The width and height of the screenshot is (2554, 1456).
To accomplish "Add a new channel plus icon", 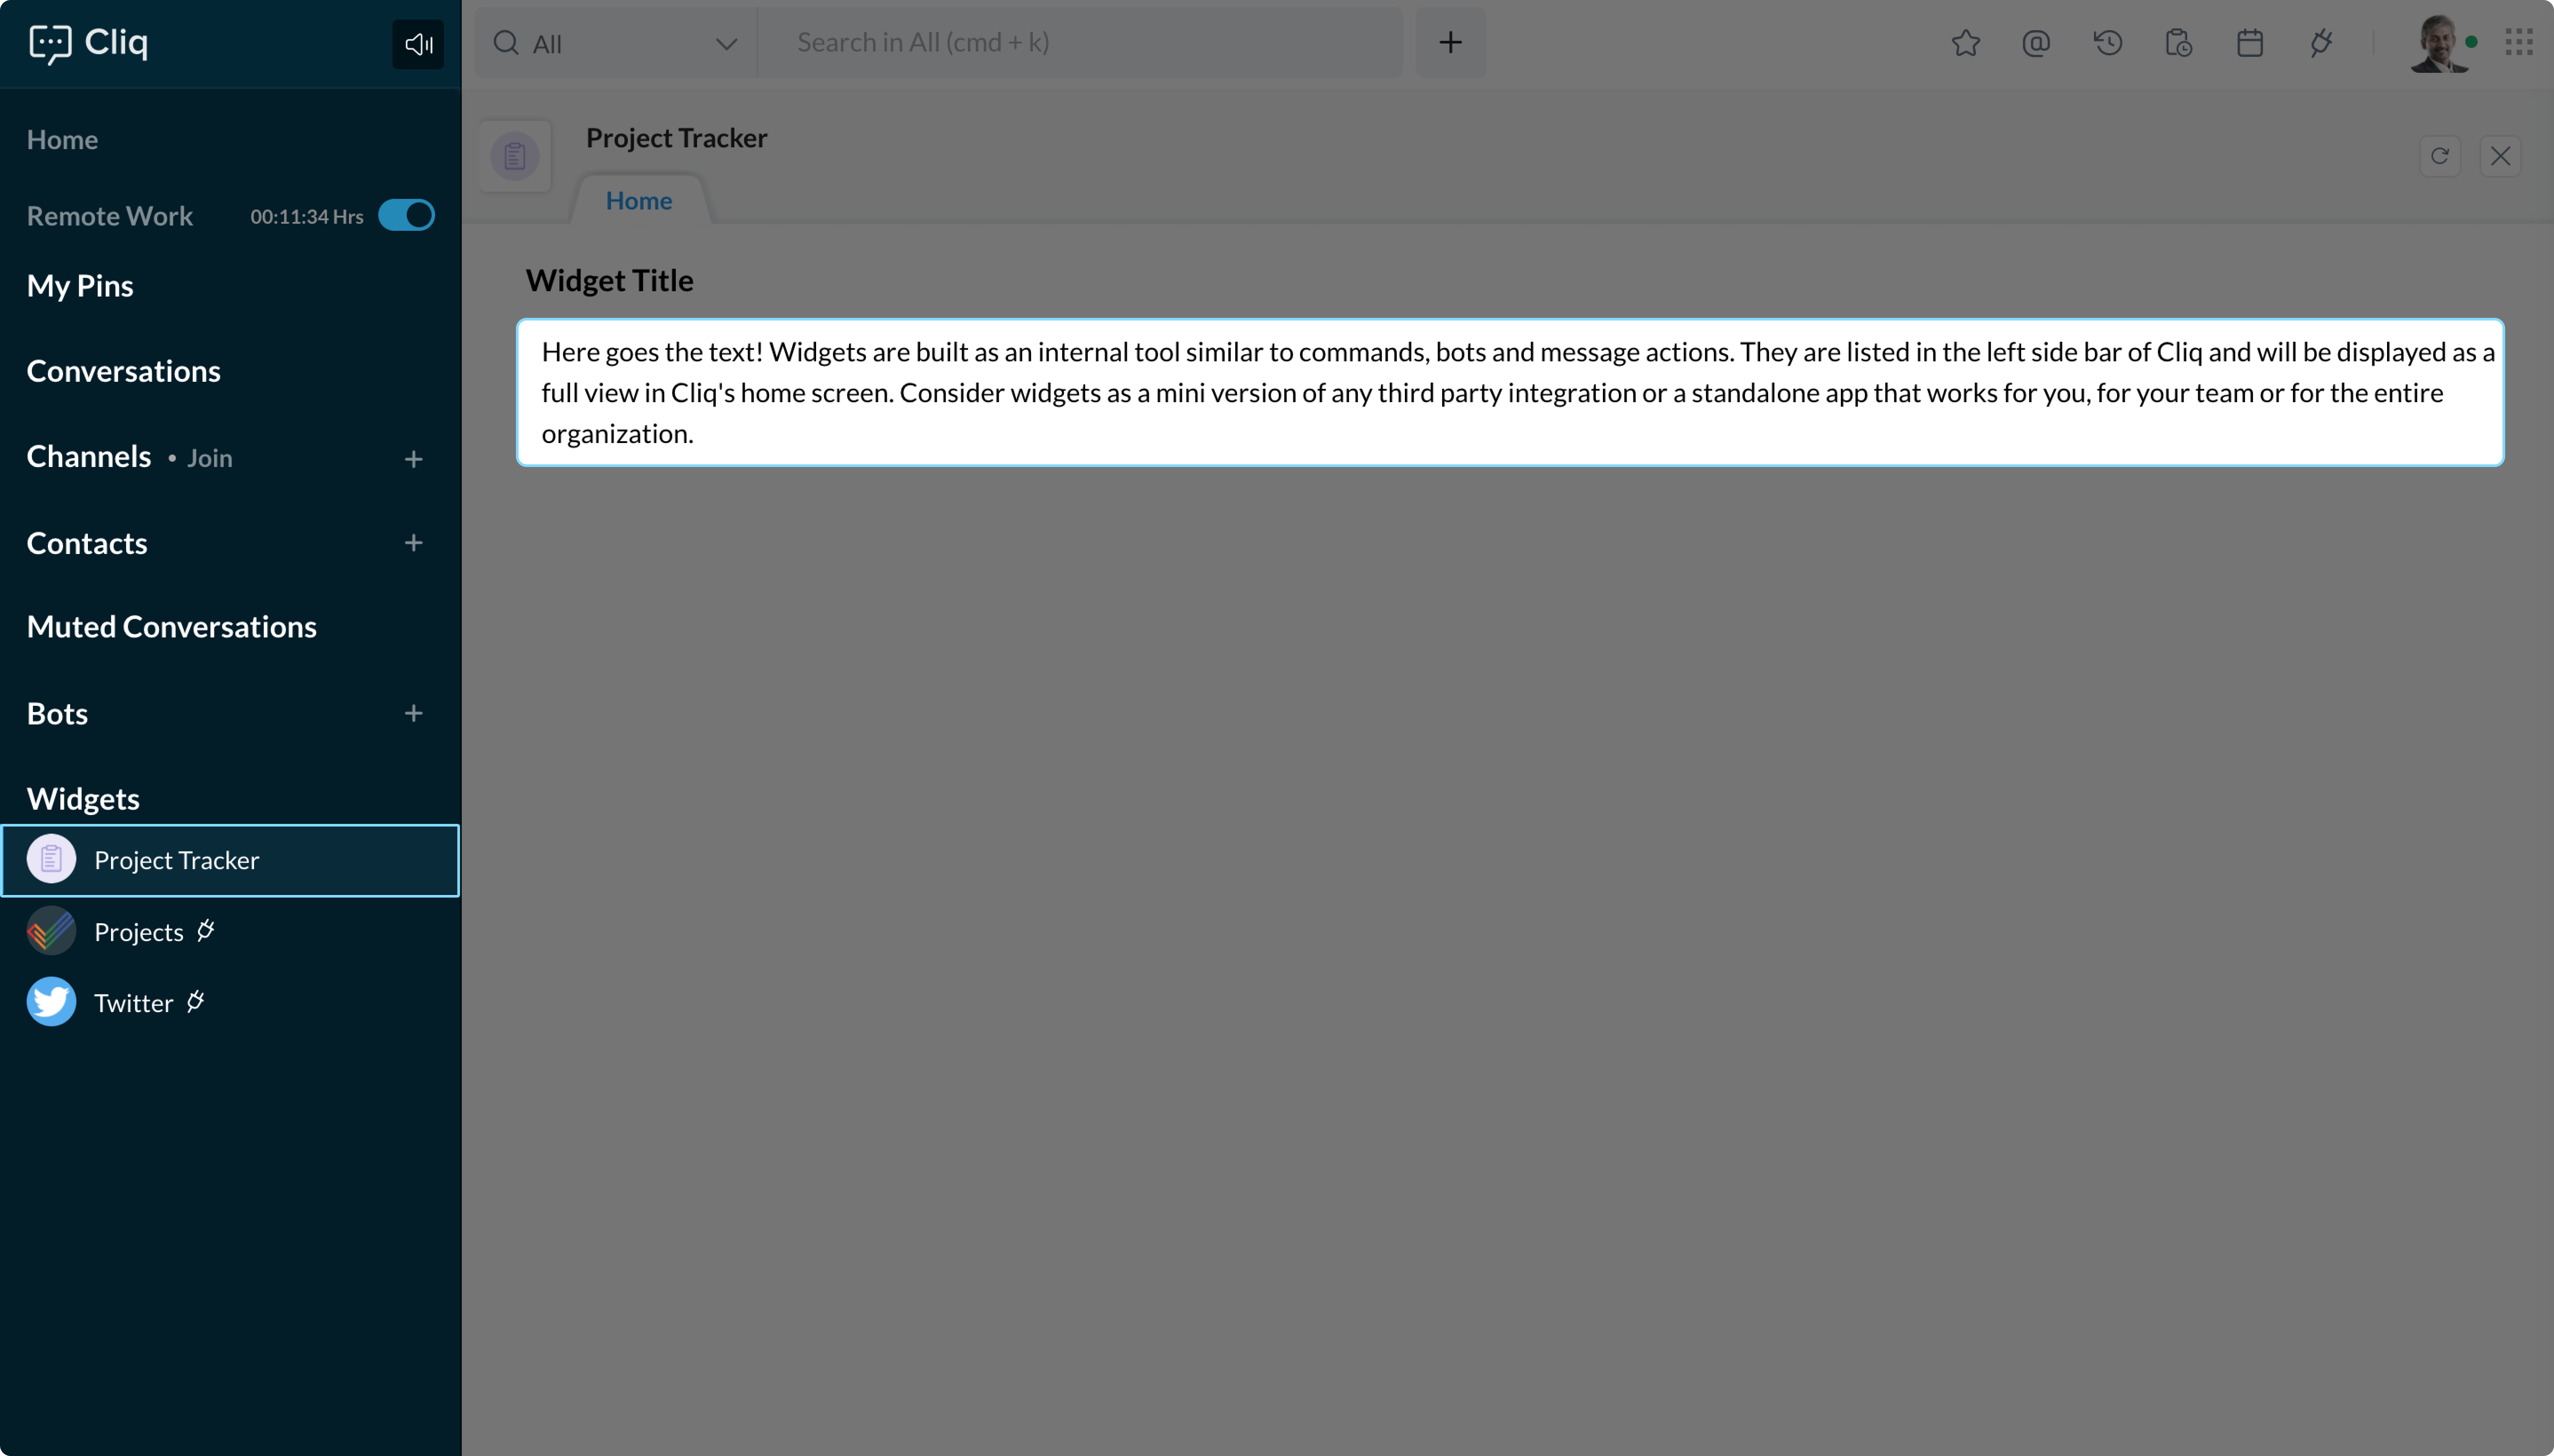I will pos(413,459).
